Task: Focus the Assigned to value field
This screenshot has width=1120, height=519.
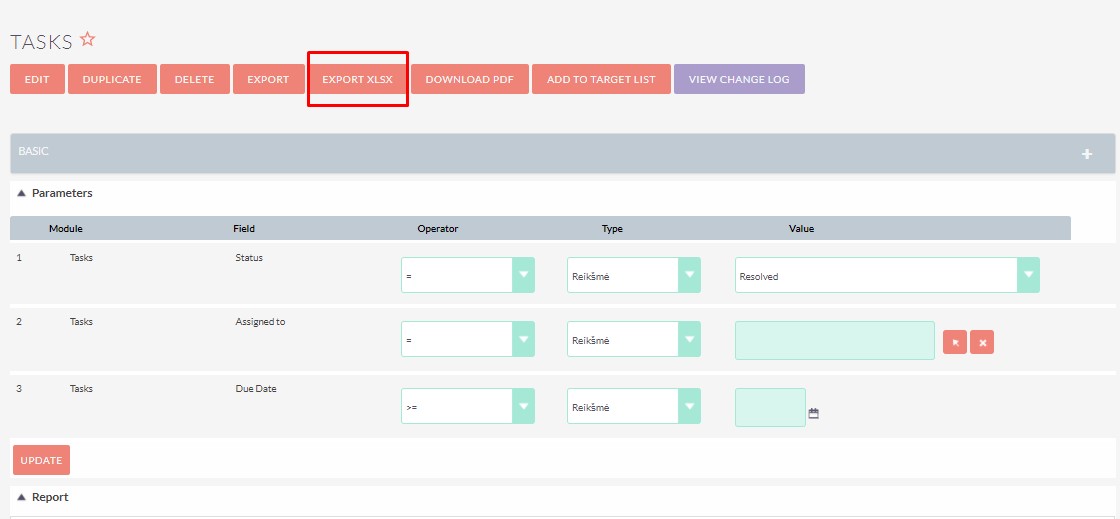Action: (x=835, y=341)
